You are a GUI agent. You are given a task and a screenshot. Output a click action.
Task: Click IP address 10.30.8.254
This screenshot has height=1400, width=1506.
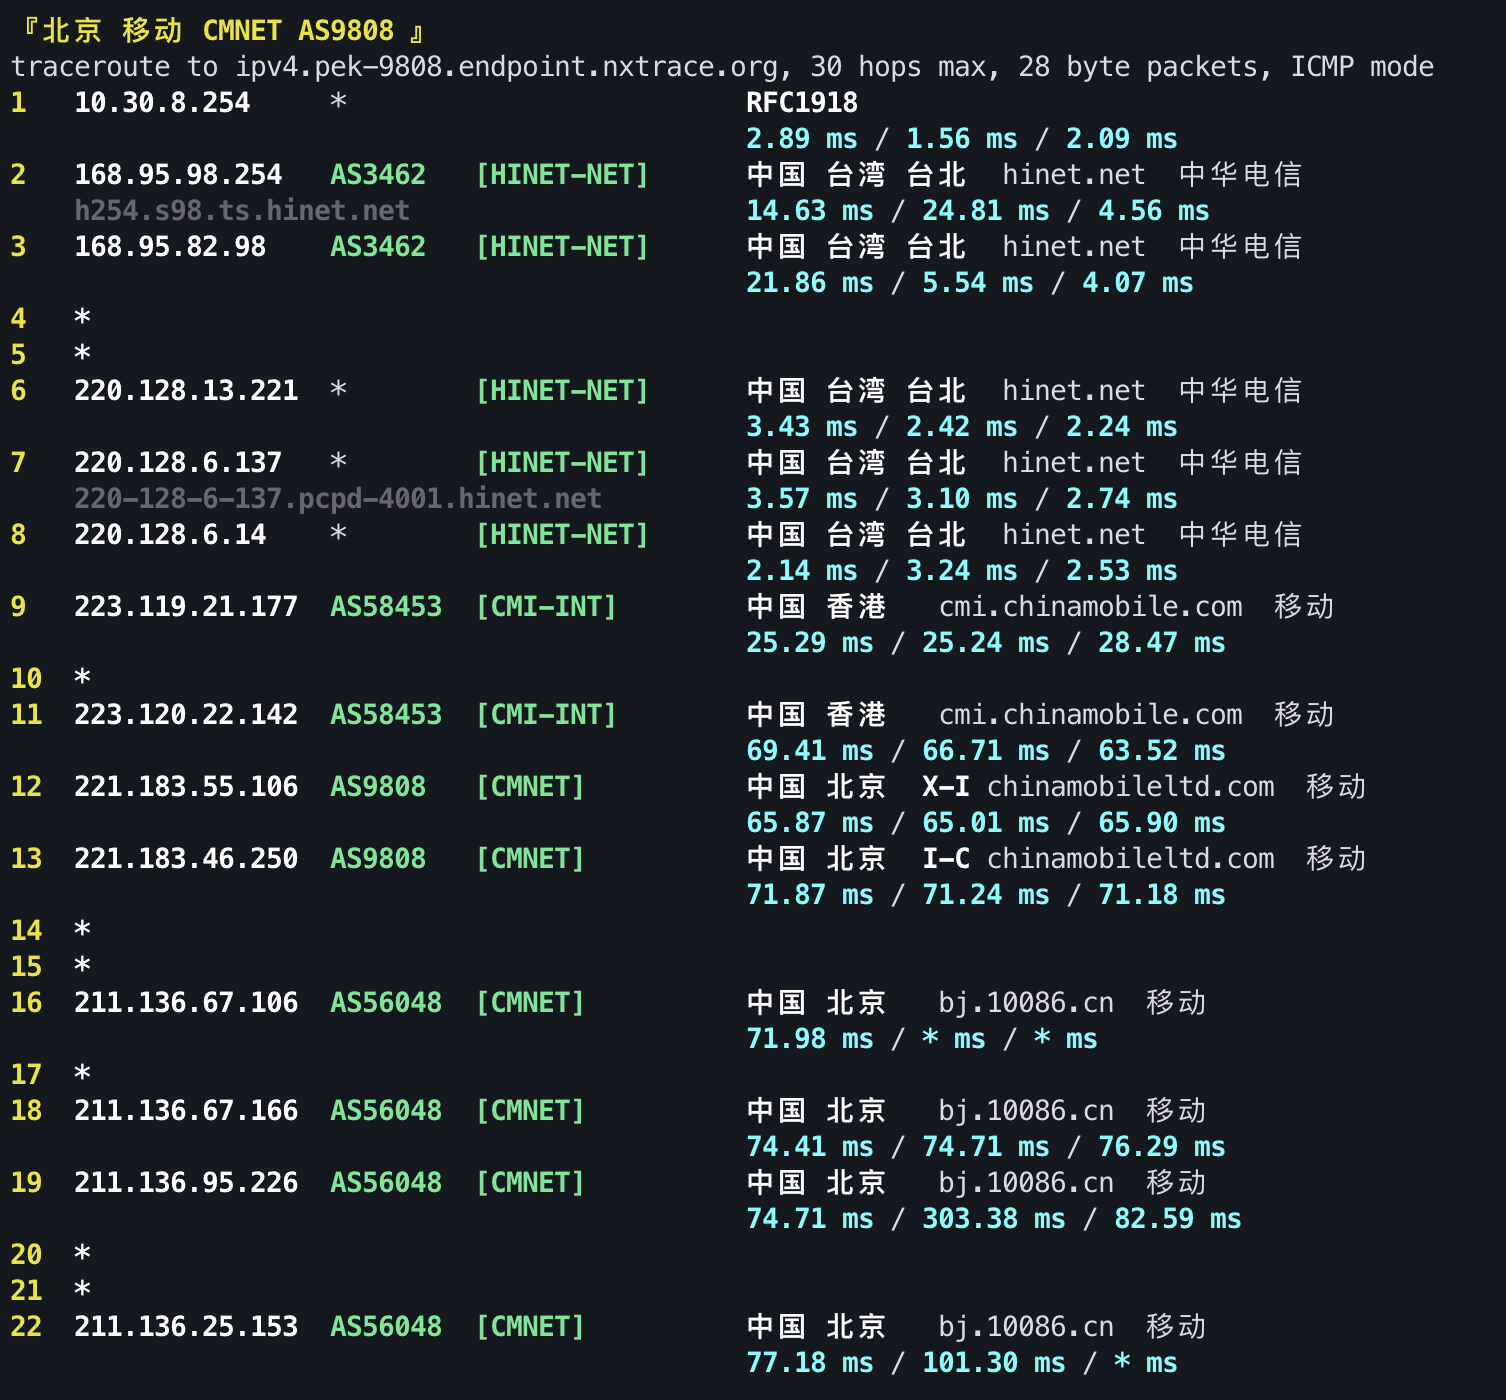coord(162,103)
